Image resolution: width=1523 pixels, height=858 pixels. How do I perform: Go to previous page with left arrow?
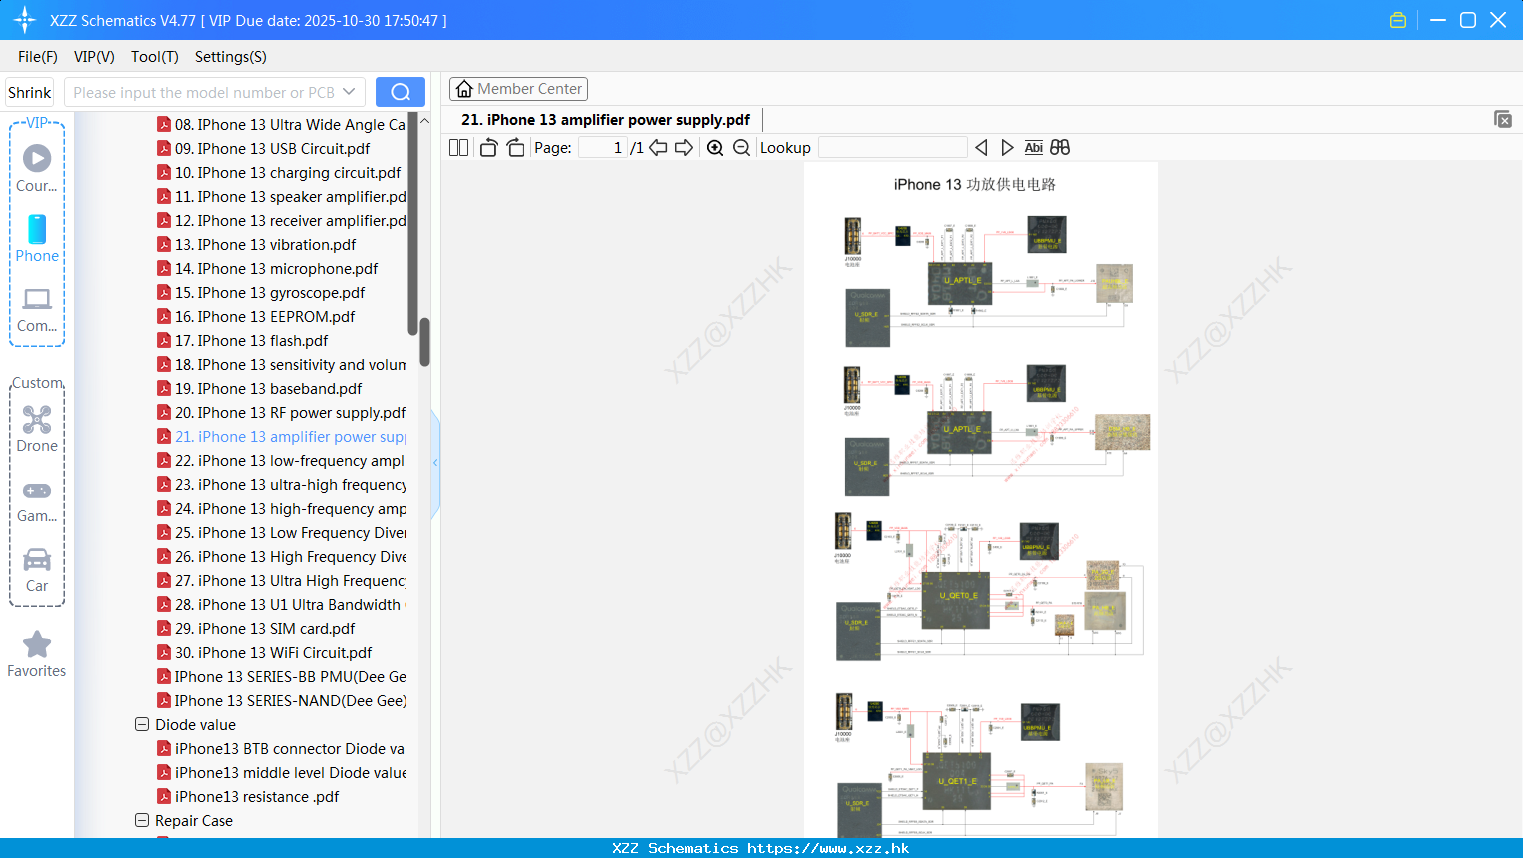coord(658,147)
